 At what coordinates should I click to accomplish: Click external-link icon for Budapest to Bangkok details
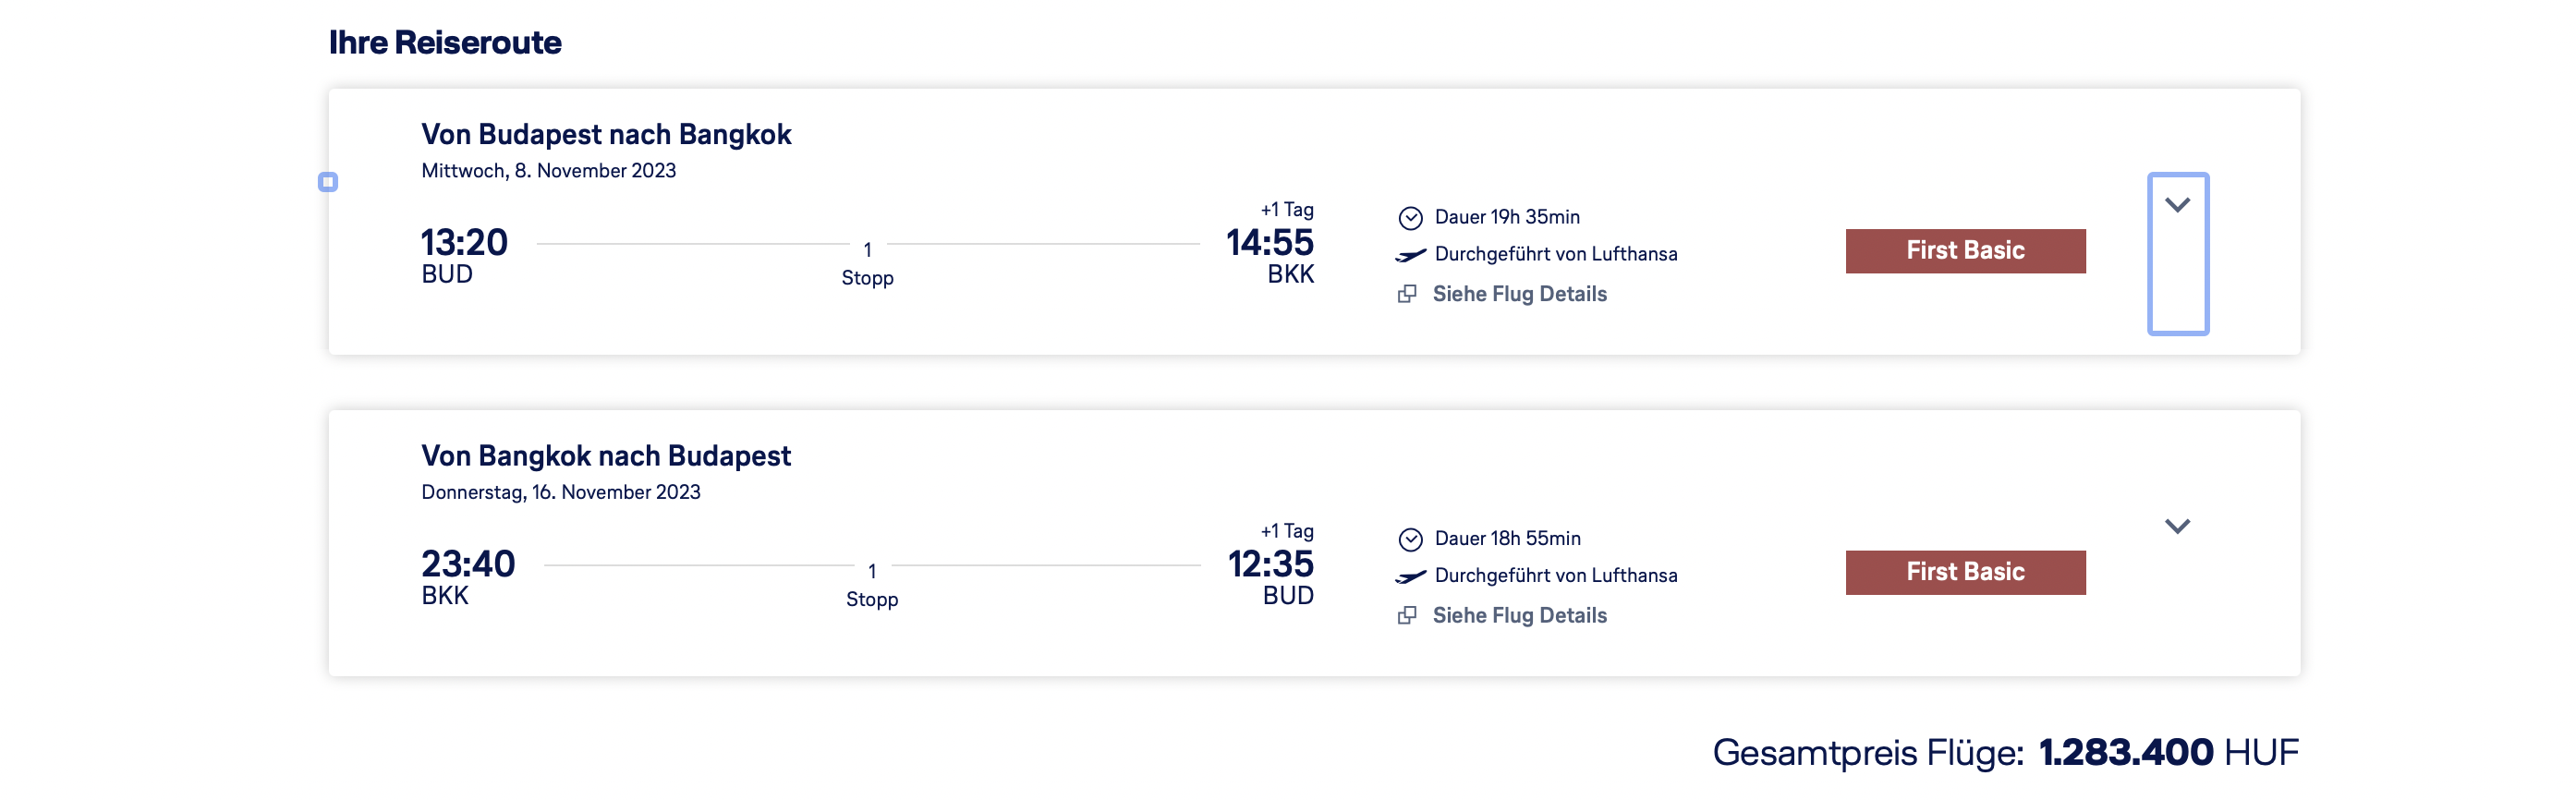pyautogui.click(x=1407, y=294)
